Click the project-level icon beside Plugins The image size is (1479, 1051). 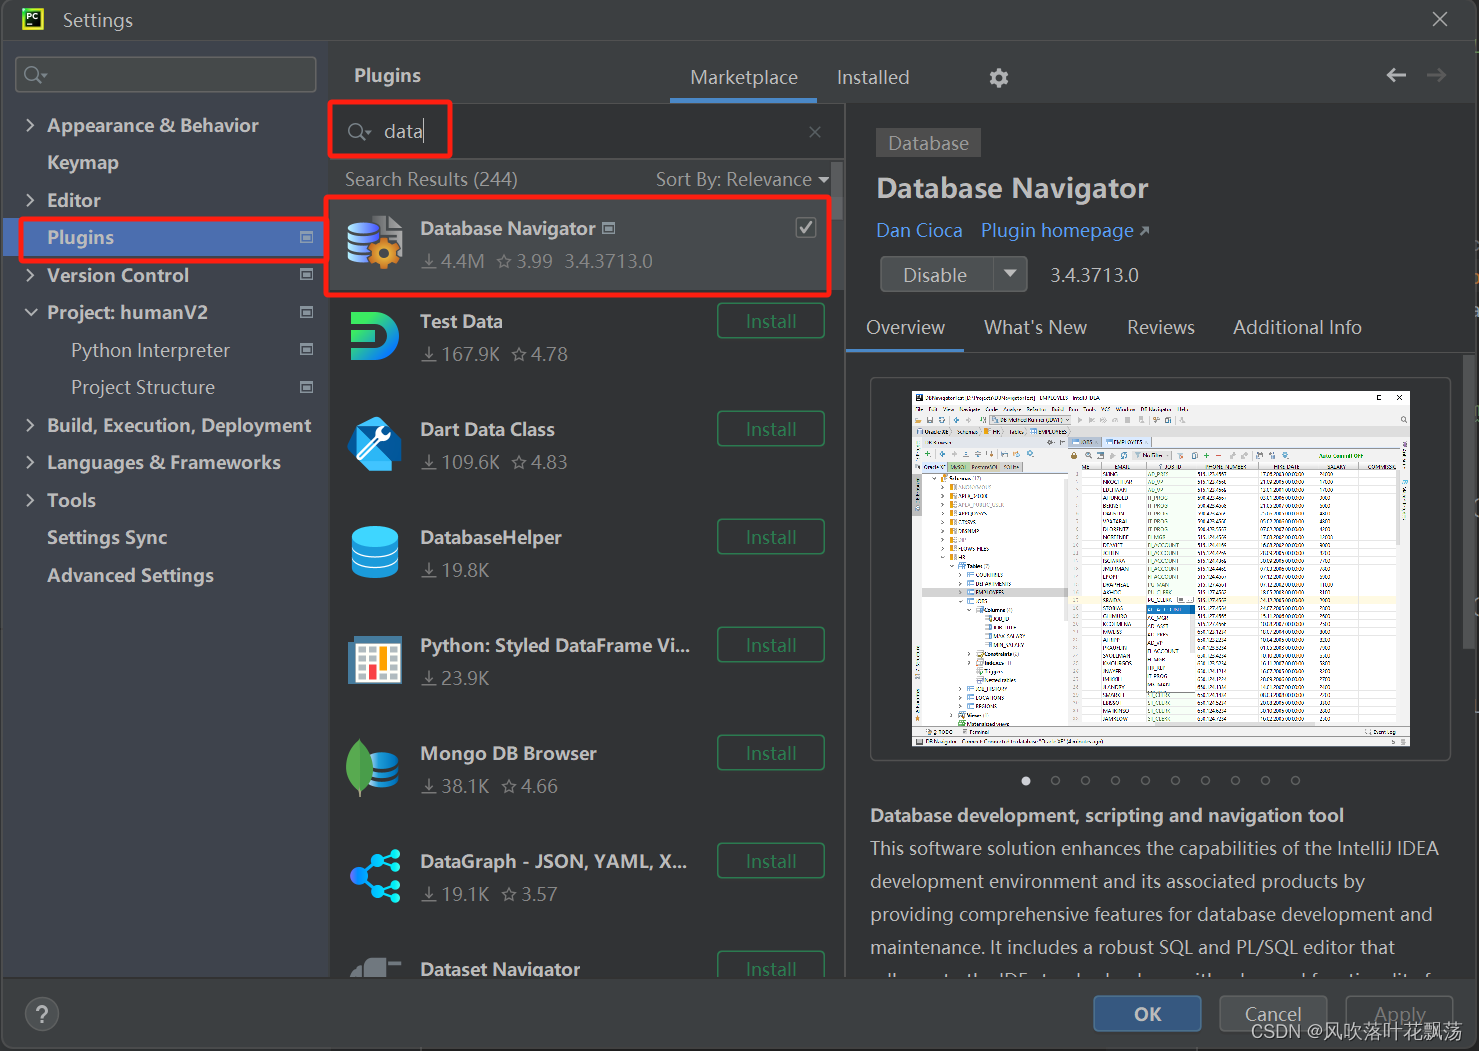click(306, 237)
